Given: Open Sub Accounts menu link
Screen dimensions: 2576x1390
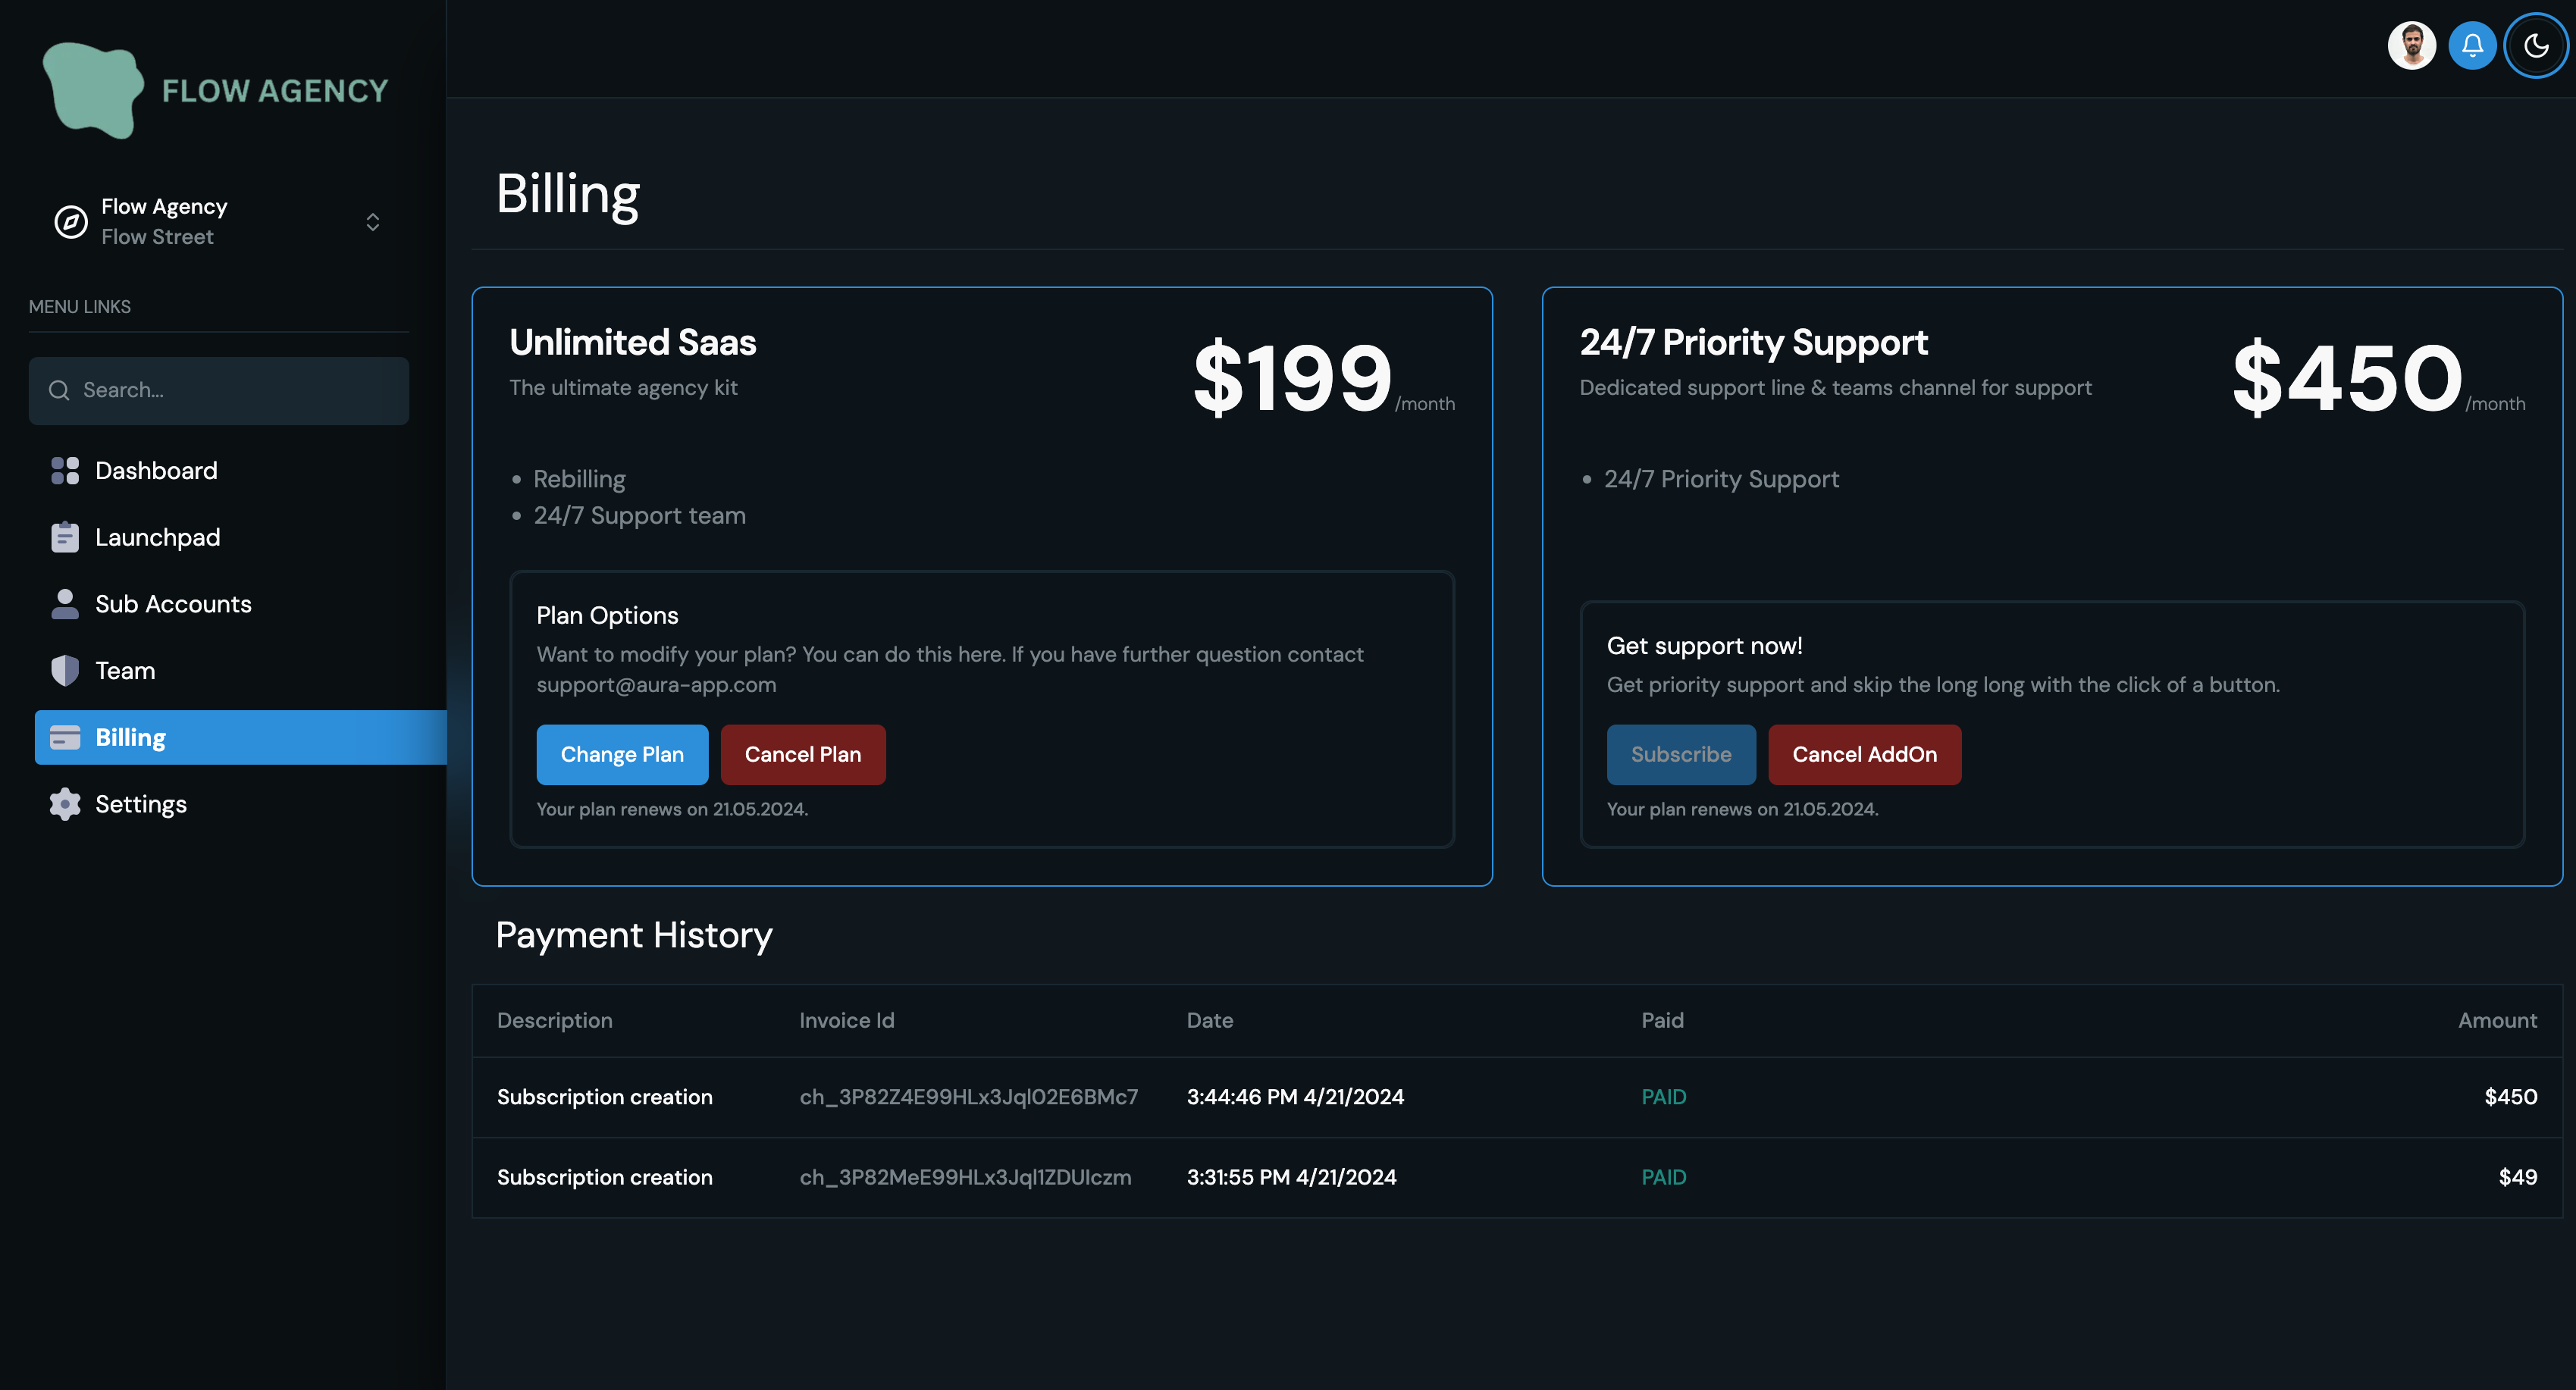Looking at the screenshot, I should pyautogui.click(x=173, y=604).
